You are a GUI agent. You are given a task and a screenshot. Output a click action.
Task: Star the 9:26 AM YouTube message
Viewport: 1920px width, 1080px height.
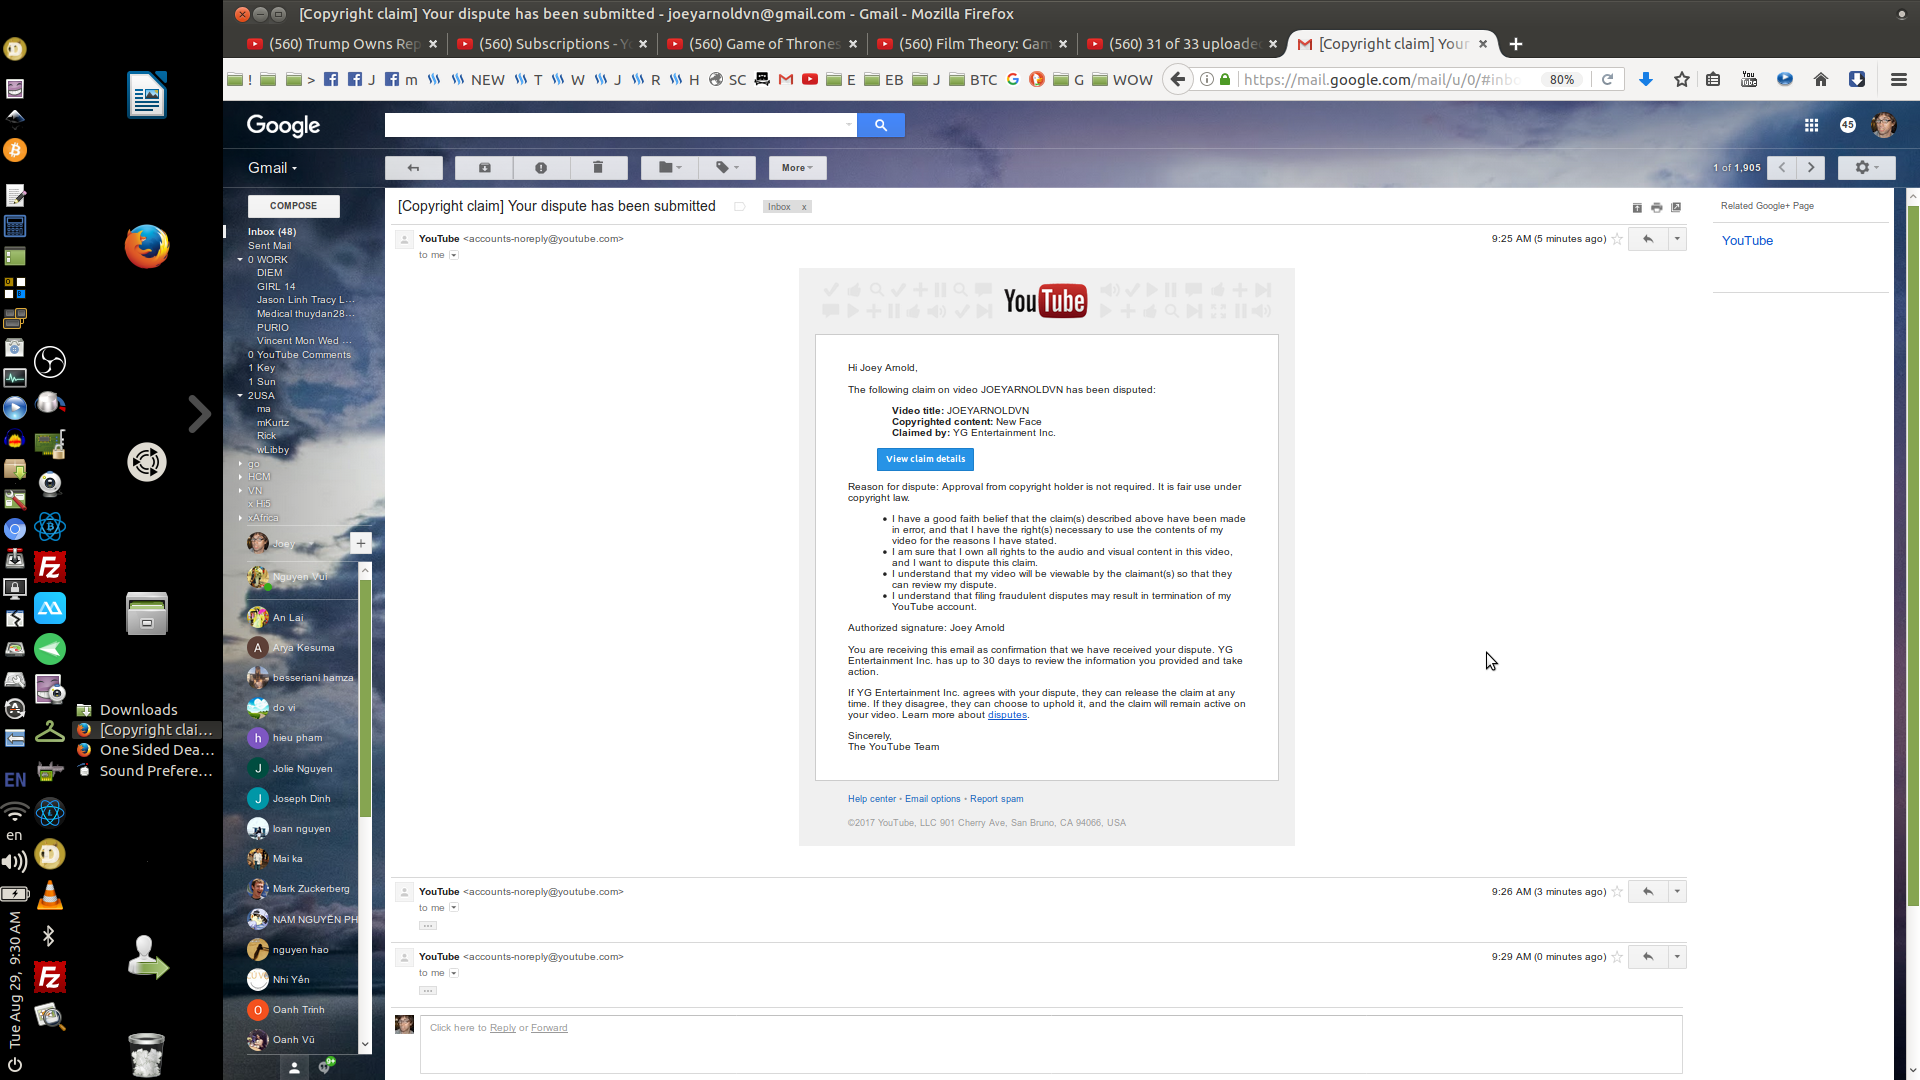[1617, 892]
